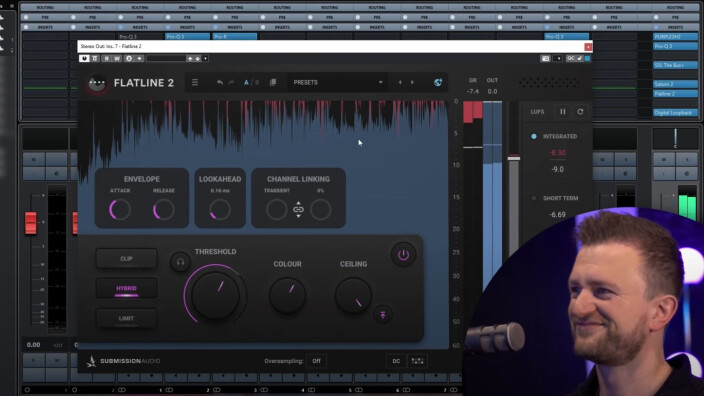Viewport: 704px width, 396px height.
Task: Click the ATTACK envelope knob
Action: click(x=120, y=210)
